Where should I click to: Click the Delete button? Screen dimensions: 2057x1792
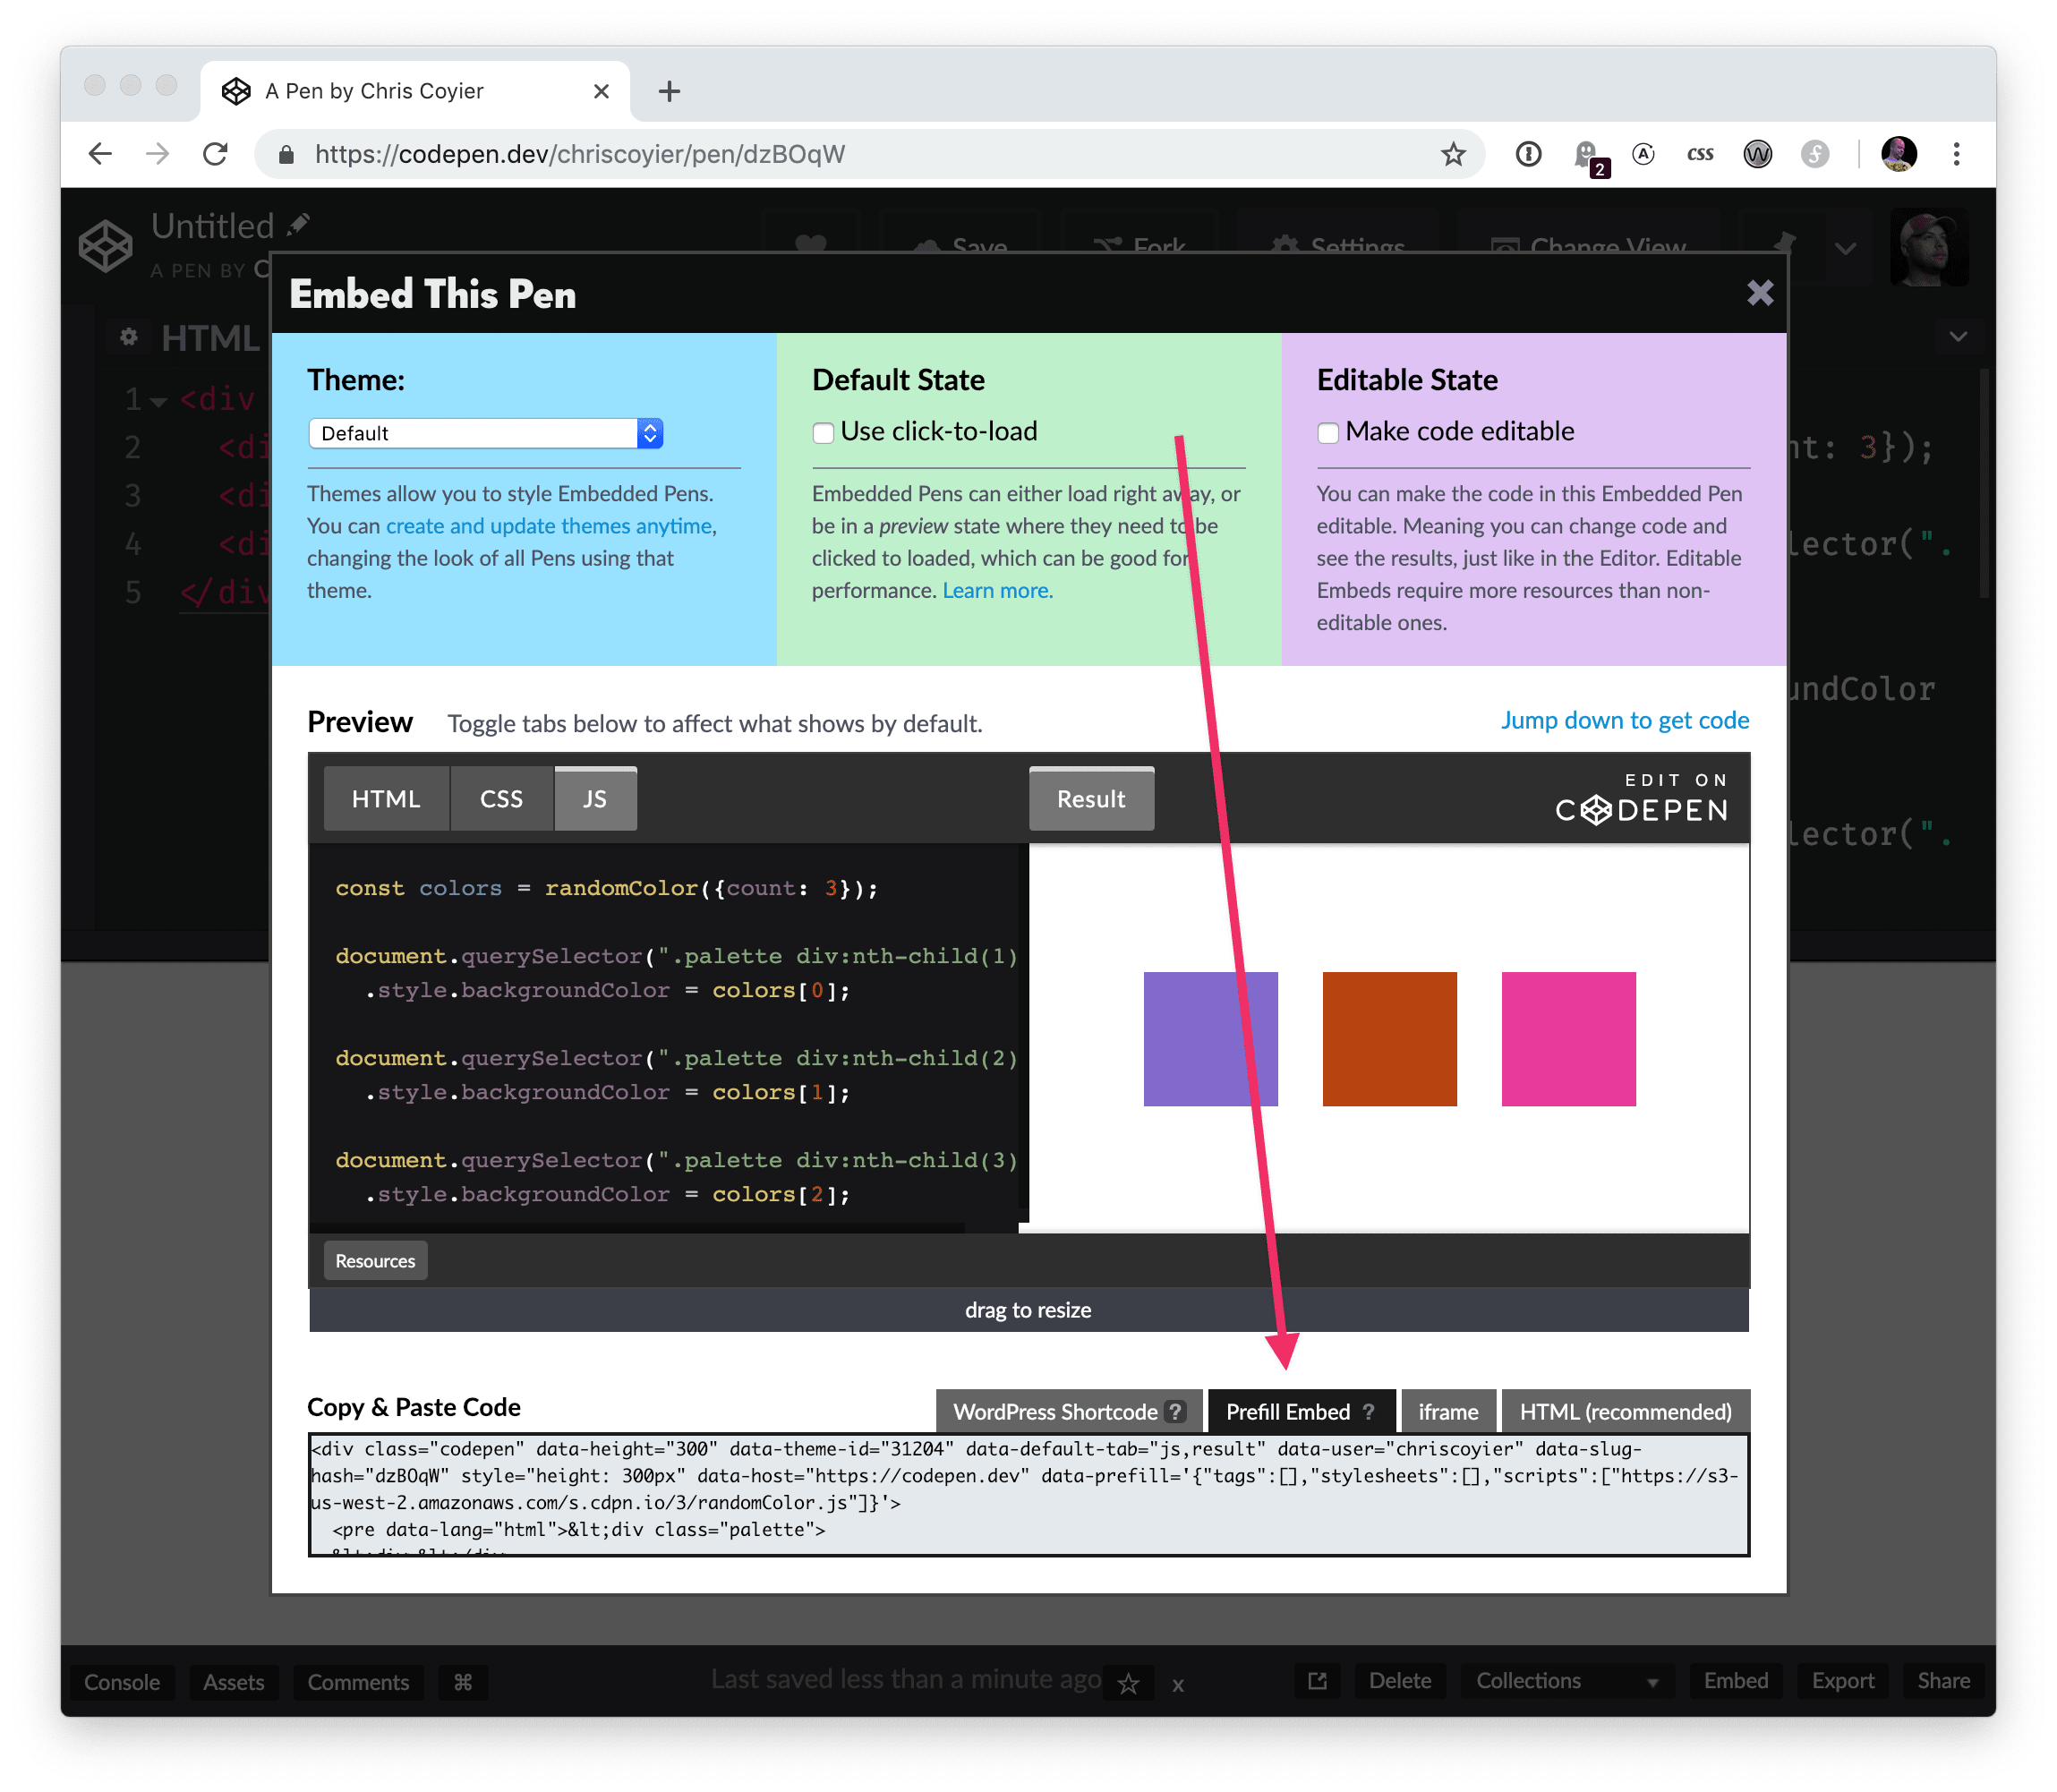(1400, 1681)
